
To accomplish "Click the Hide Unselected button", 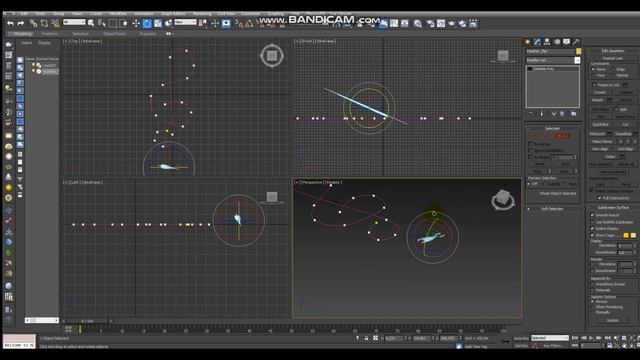I will pos(612,172).
